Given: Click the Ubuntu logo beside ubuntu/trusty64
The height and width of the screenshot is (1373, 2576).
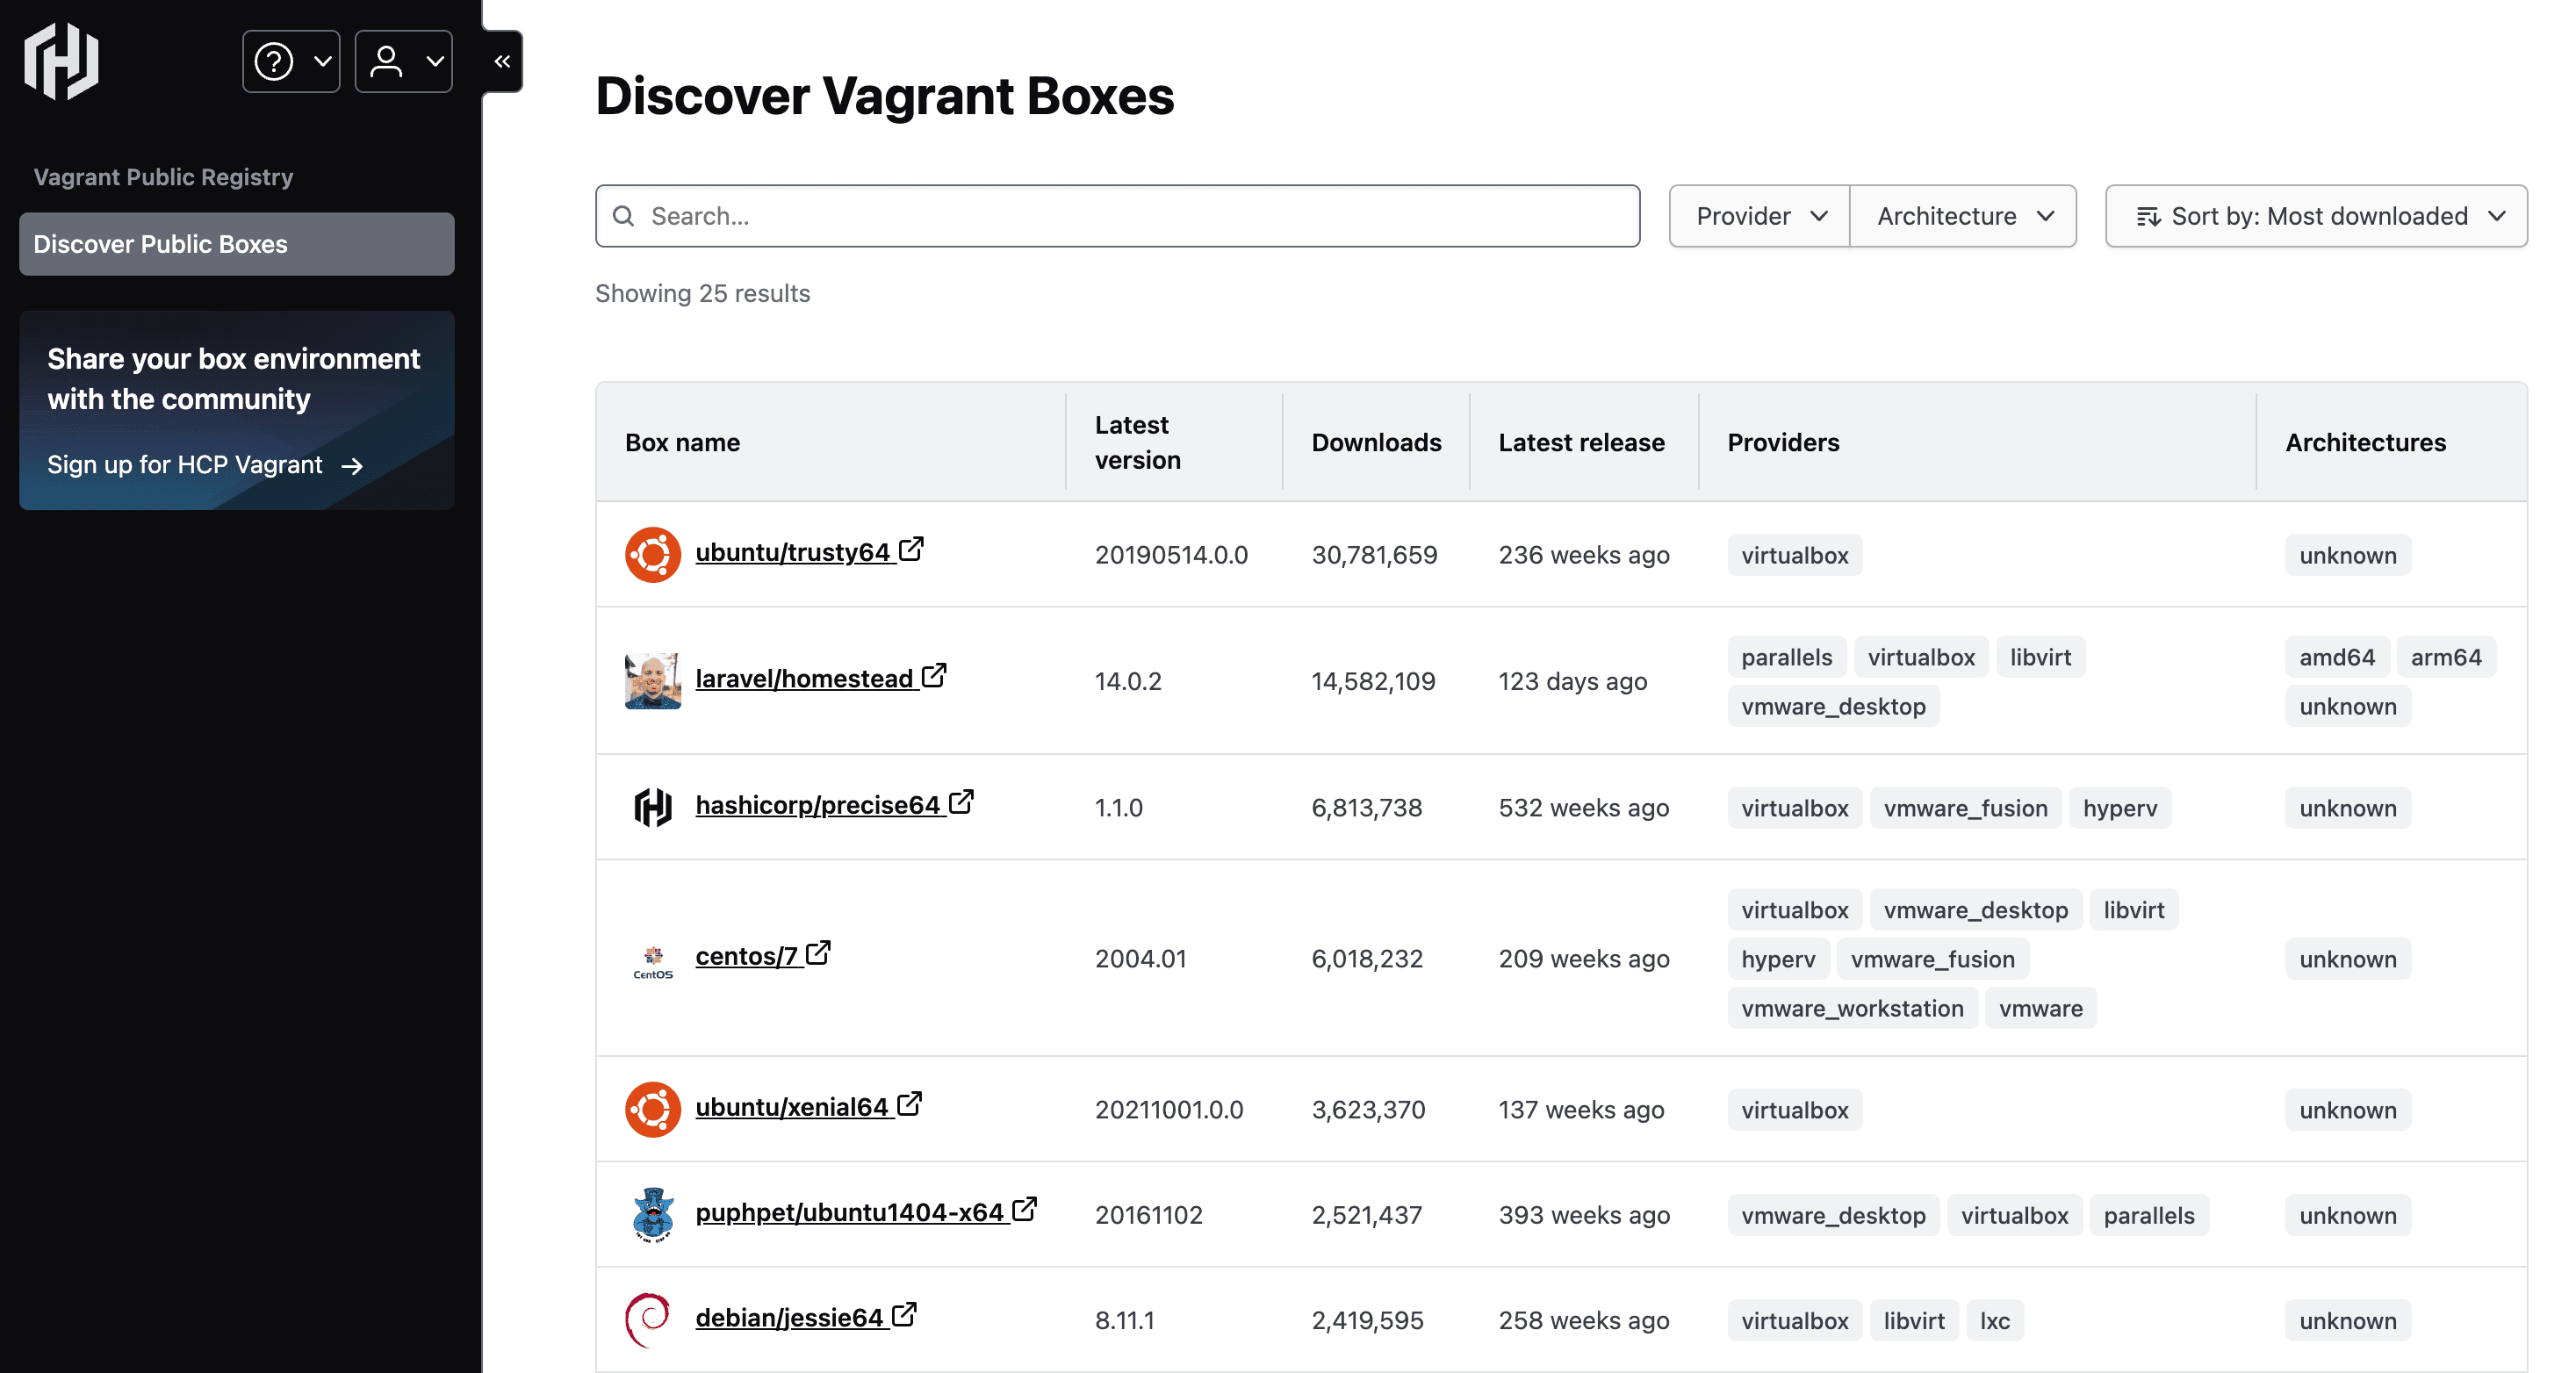Looking at the screenshot, I should [x=652, y=554].
